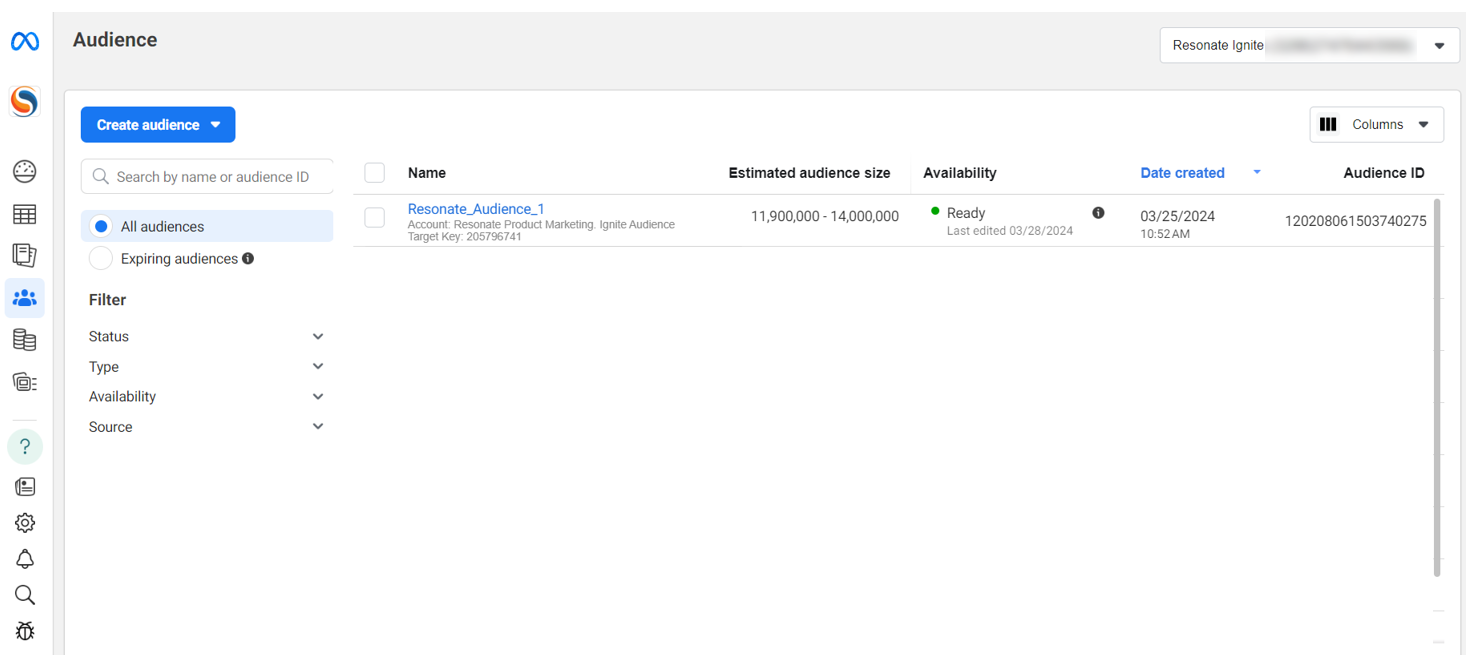Expand the Availability filter

click(x=207, y=397)
